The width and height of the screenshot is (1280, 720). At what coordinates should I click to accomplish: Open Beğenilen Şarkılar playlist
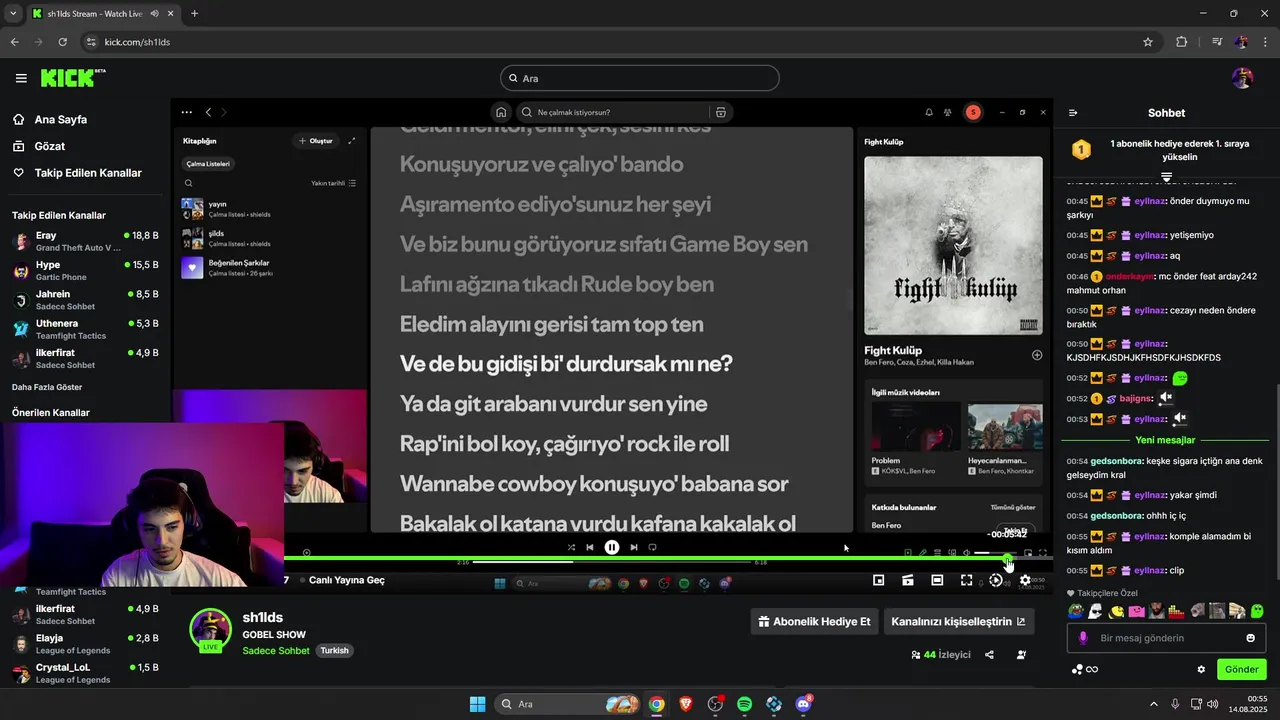pyautogui.click(x=267, y=267)
